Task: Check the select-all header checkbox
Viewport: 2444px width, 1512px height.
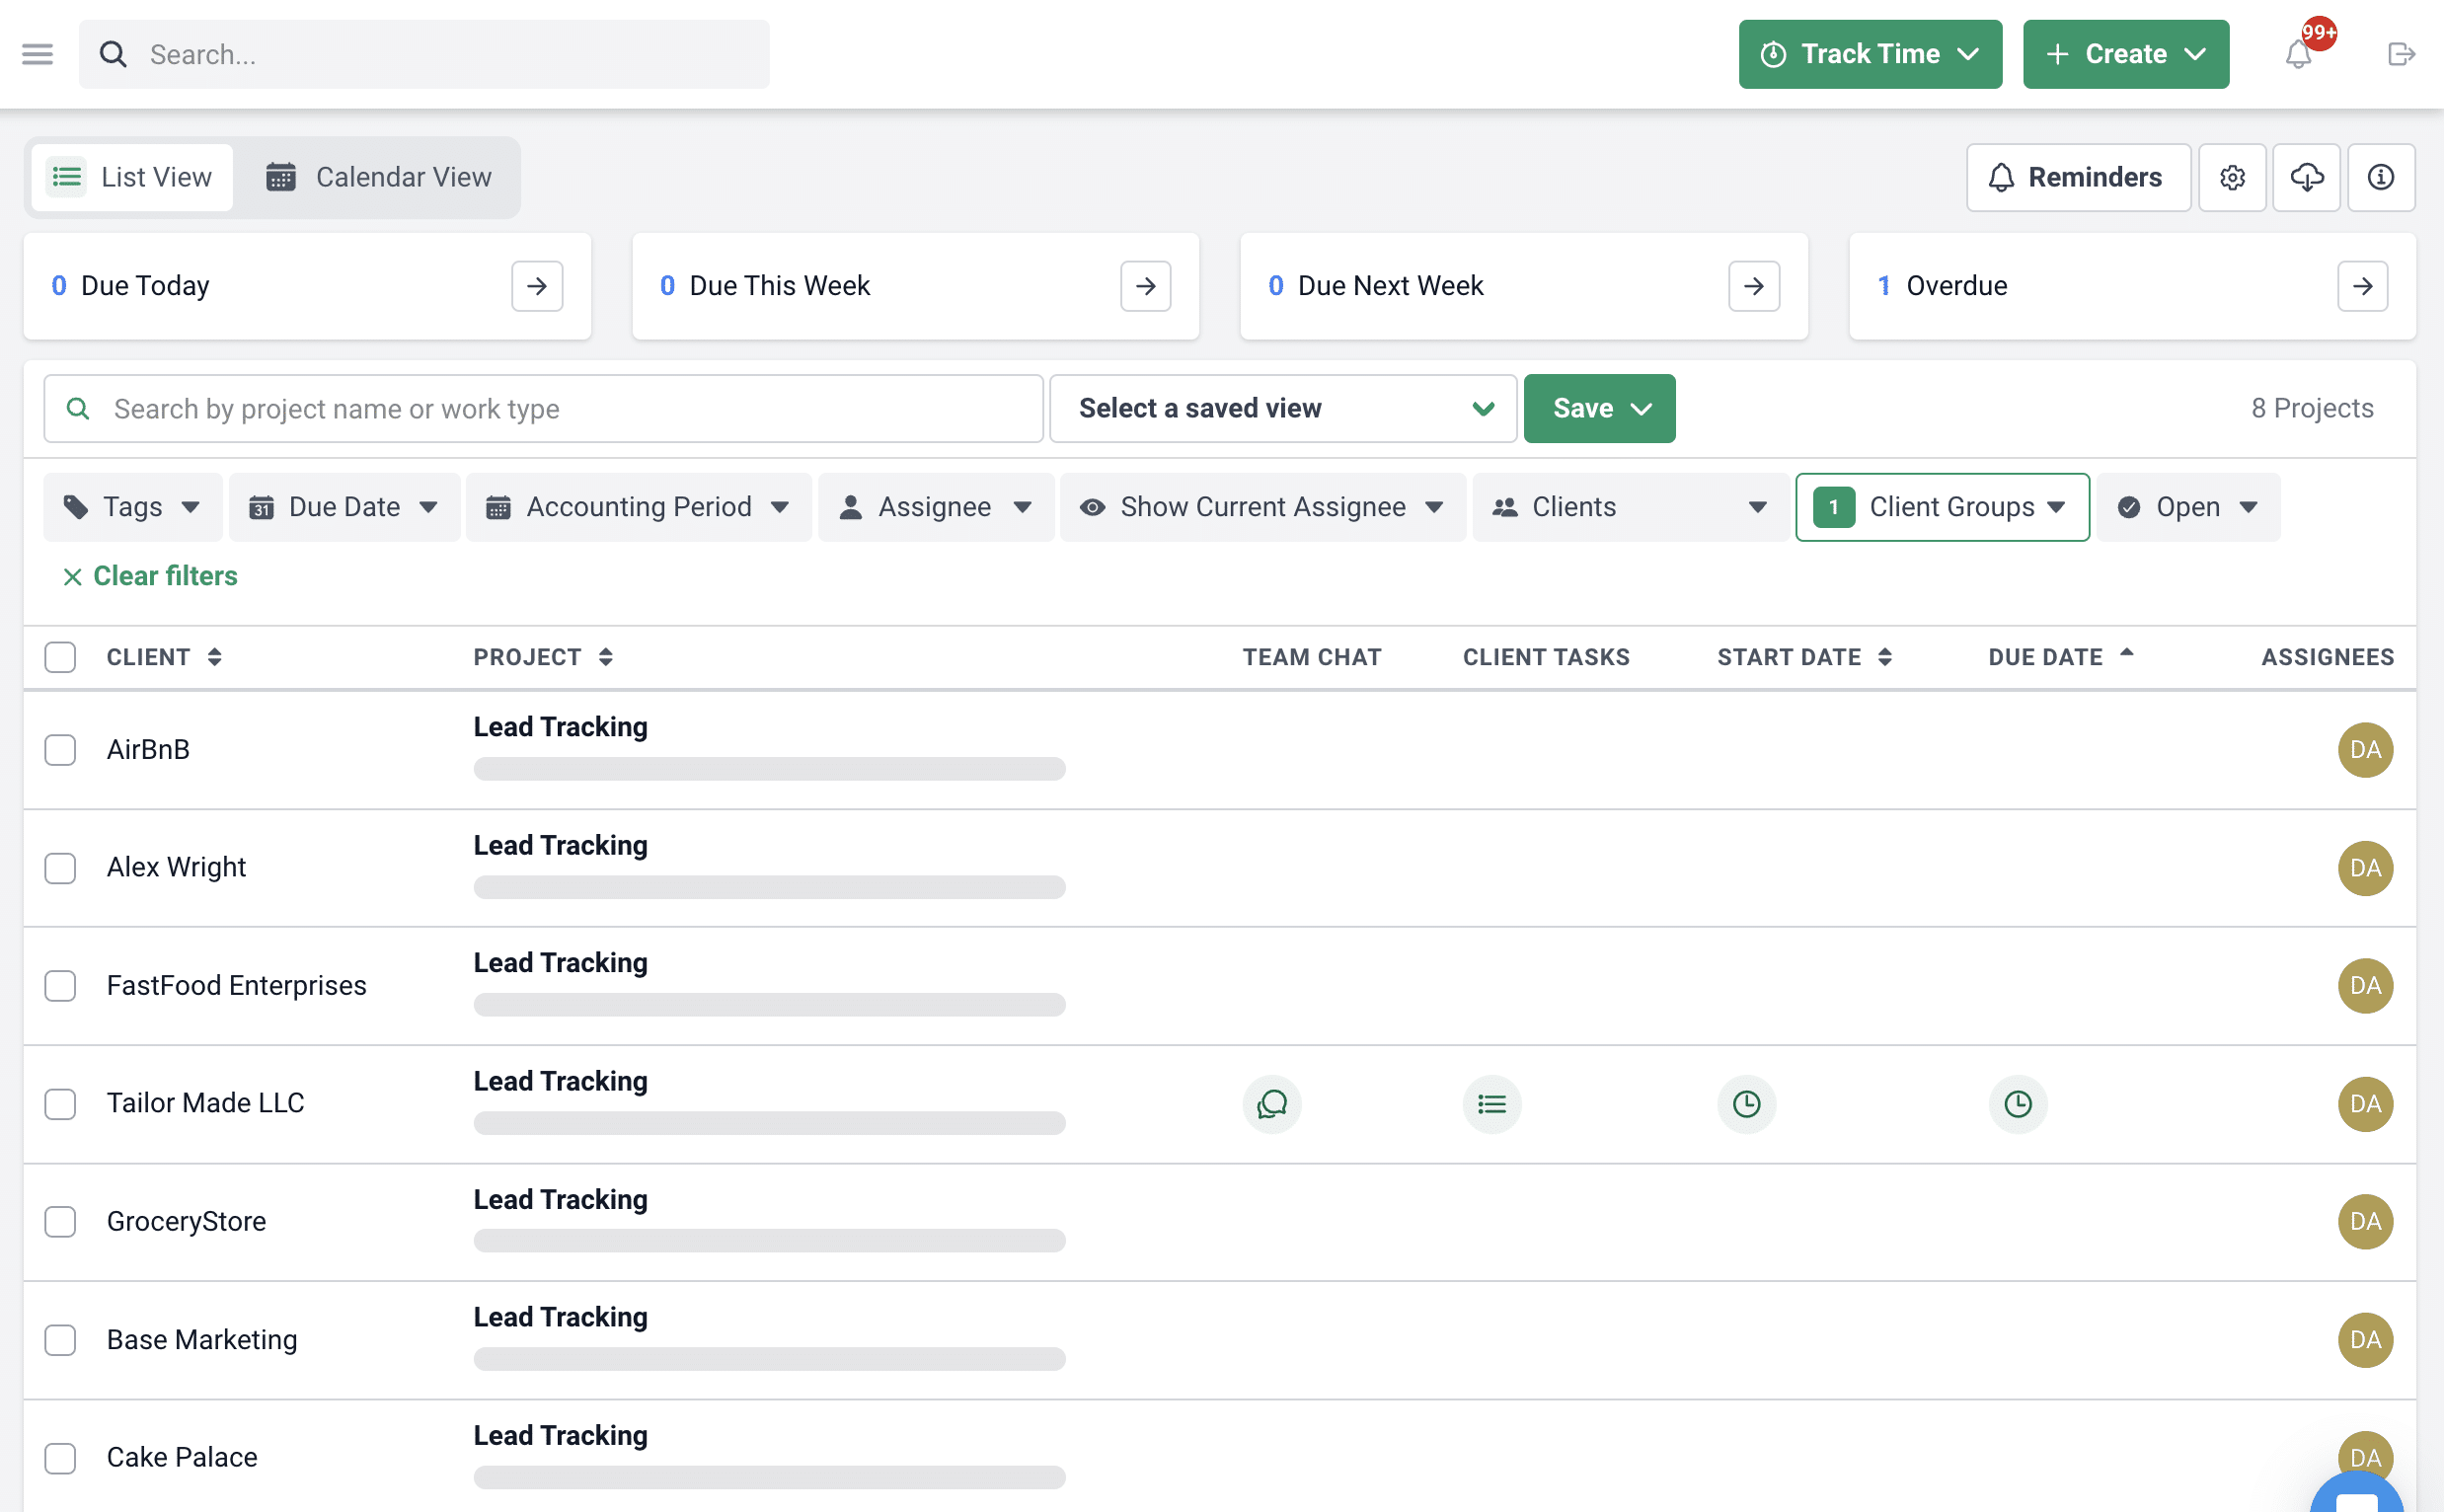Action: pyautogui.click(x=60, y=657)
